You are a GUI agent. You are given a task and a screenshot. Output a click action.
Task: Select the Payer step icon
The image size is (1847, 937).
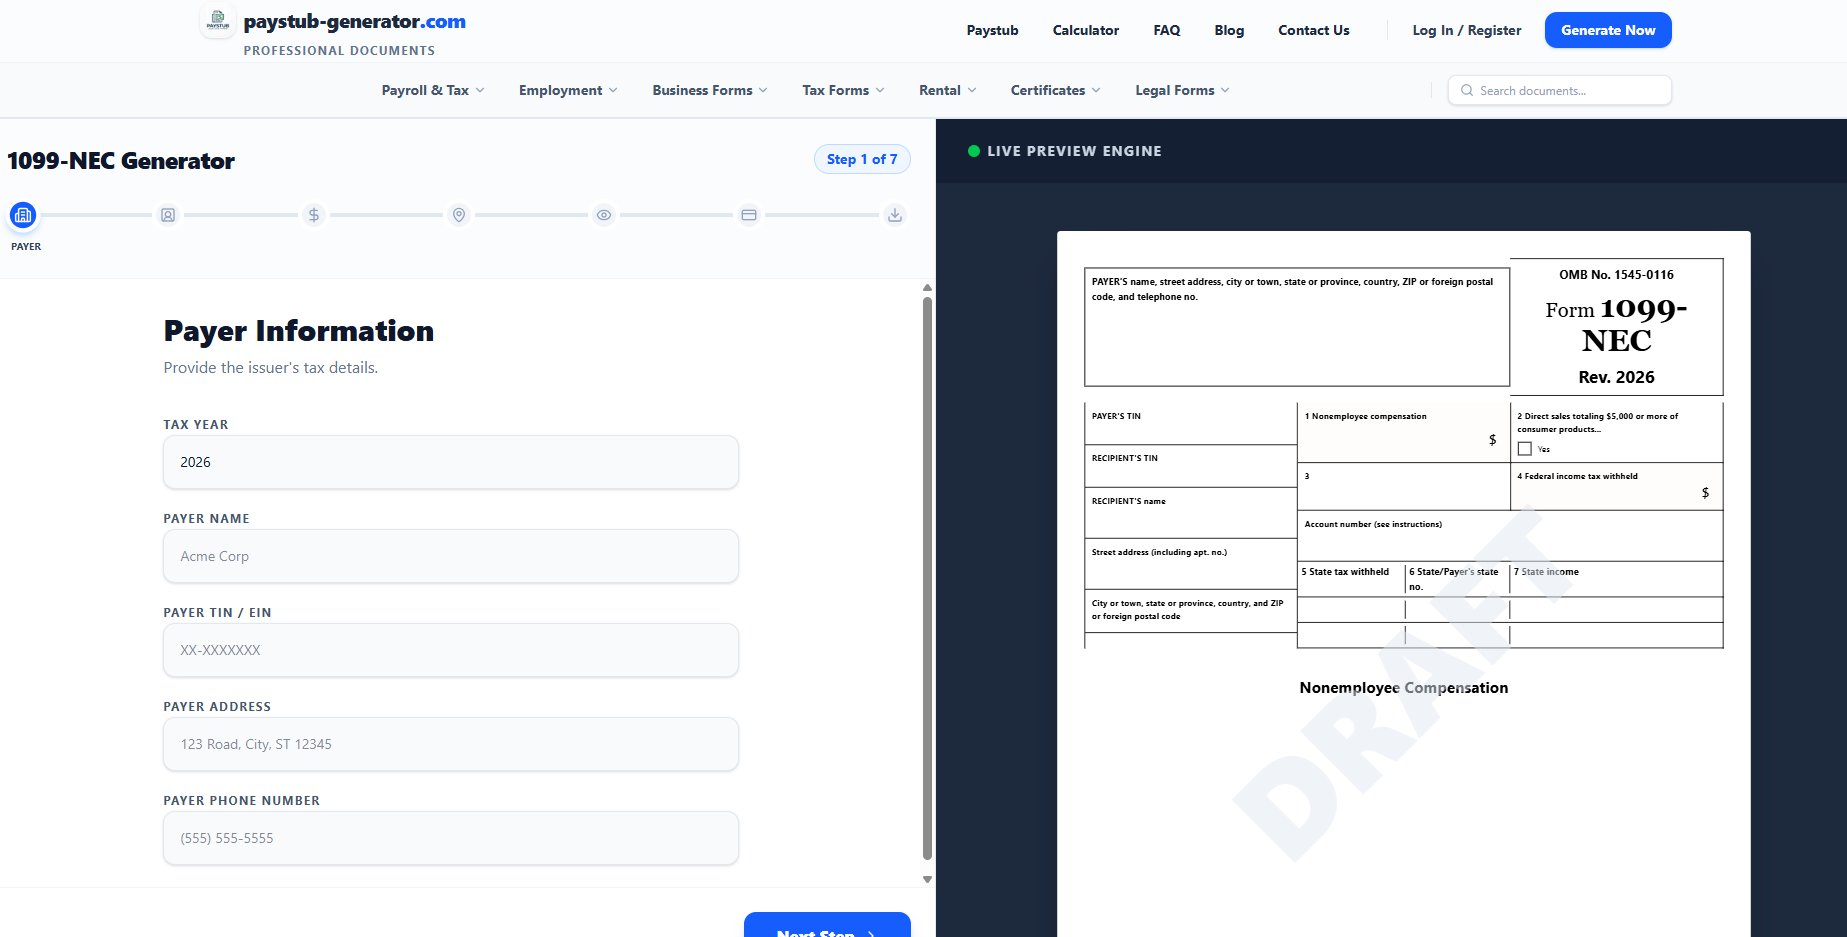point(23,215)
